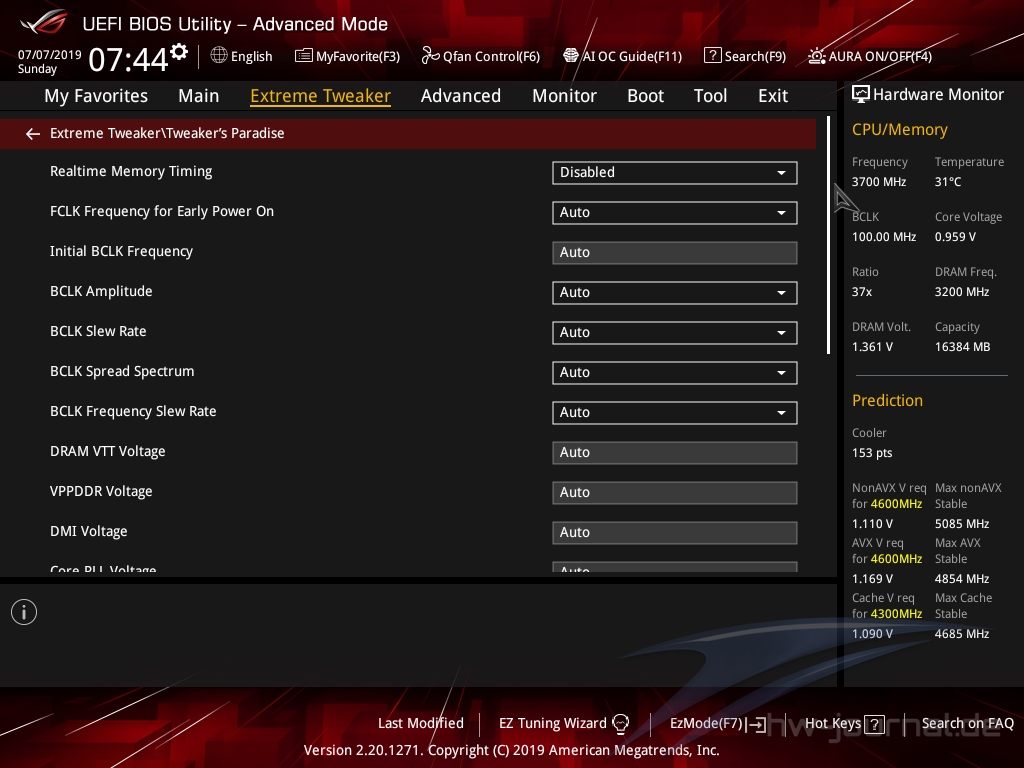Image resolution: width=1024 pixels, height=768 pixels.
Task: Select the Extreme Tweaker tab
Action: pos(321,96)
